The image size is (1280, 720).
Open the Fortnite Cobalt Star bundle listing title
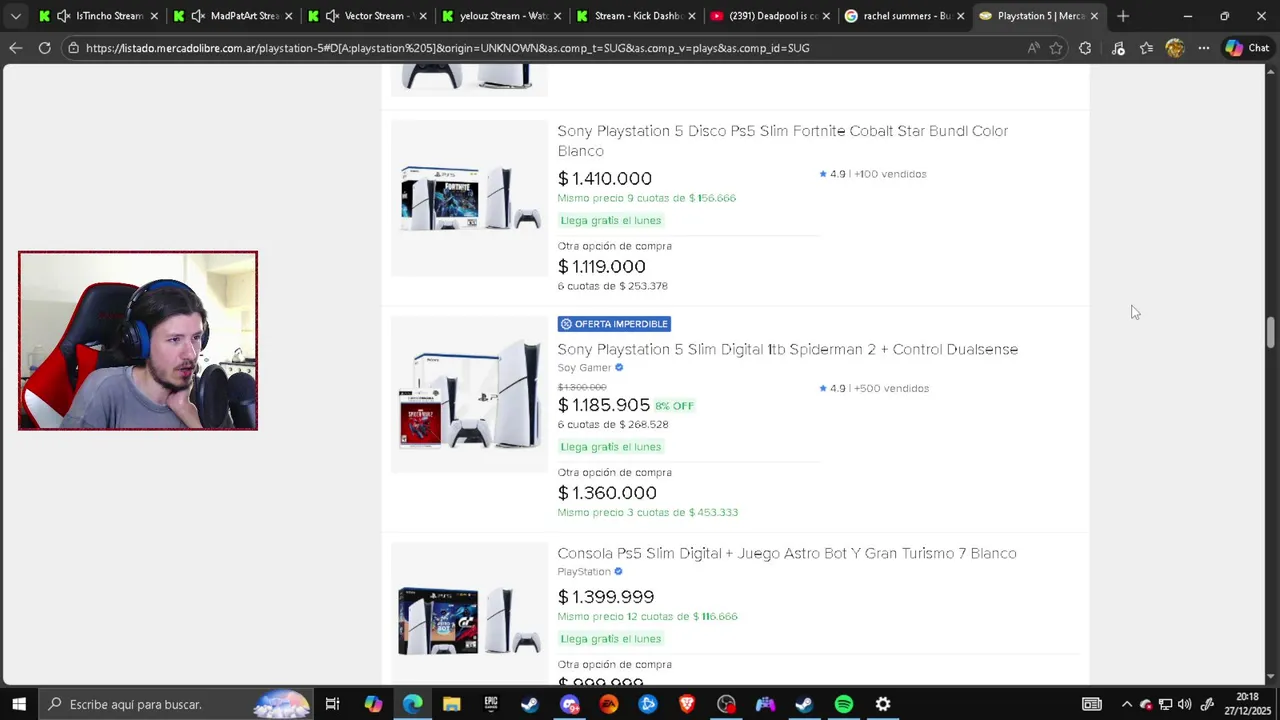coord(782,141)
